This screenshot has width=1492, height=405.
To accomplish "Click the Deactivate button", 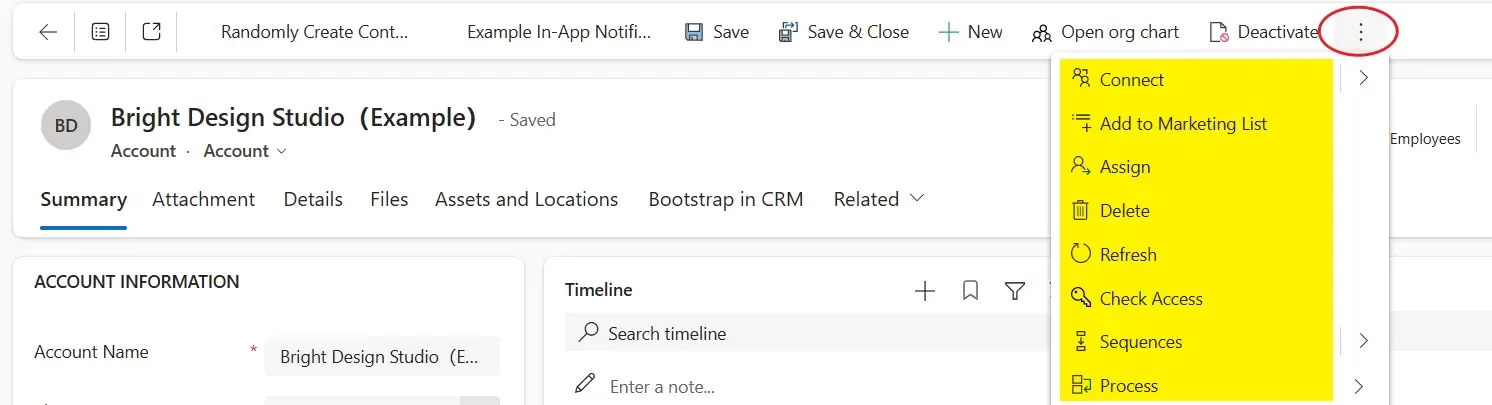I will click(1263, 32).
